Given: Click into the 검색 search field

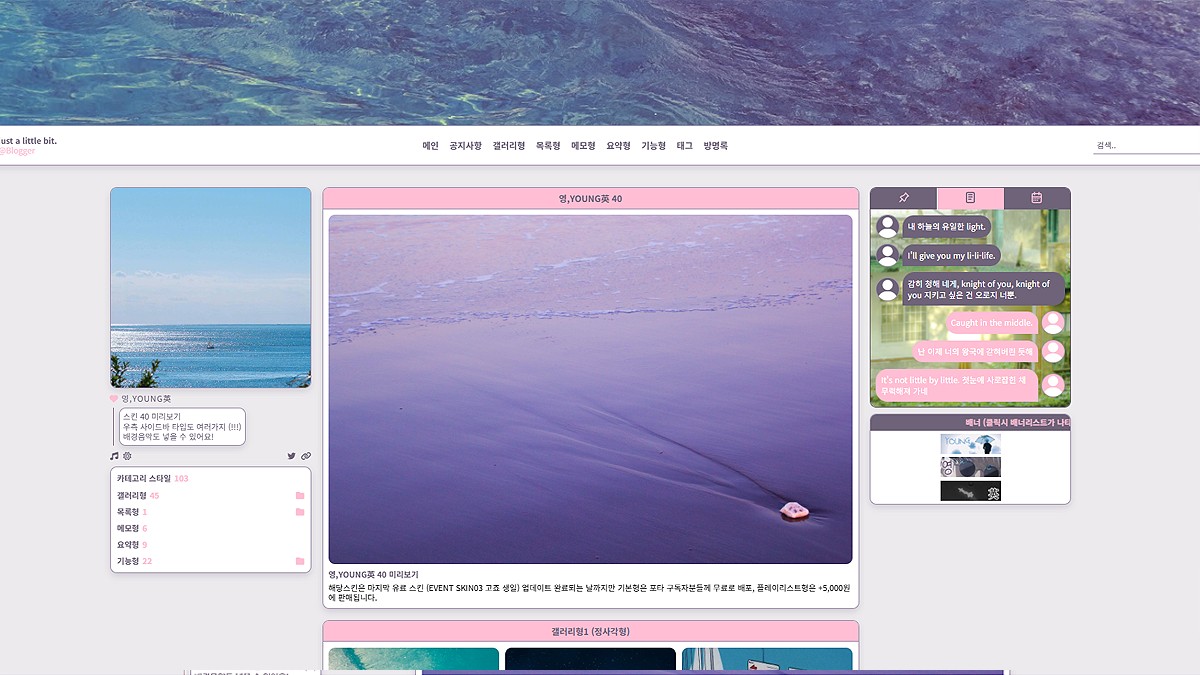Looking at the screenshot, I should (x=1145, y=146).
